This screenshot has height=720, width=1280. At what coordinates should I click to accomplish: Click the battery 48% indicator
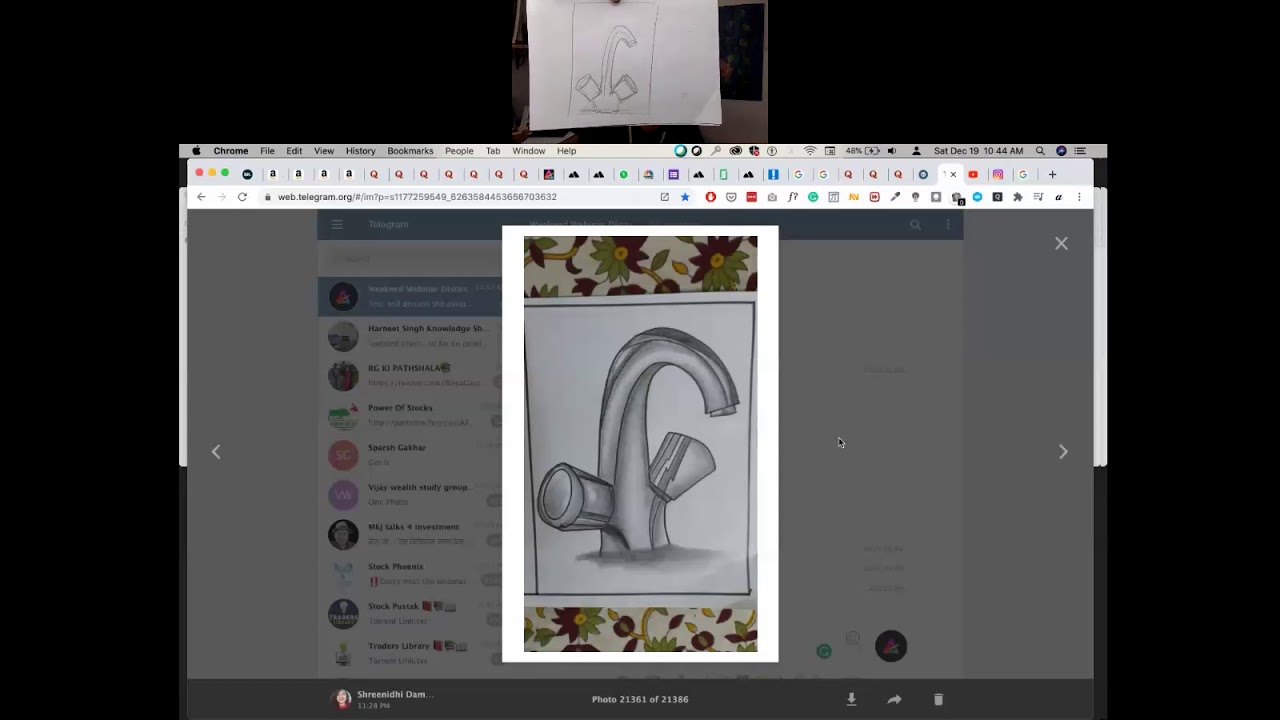pyautogui.click(x=862, y=151)
